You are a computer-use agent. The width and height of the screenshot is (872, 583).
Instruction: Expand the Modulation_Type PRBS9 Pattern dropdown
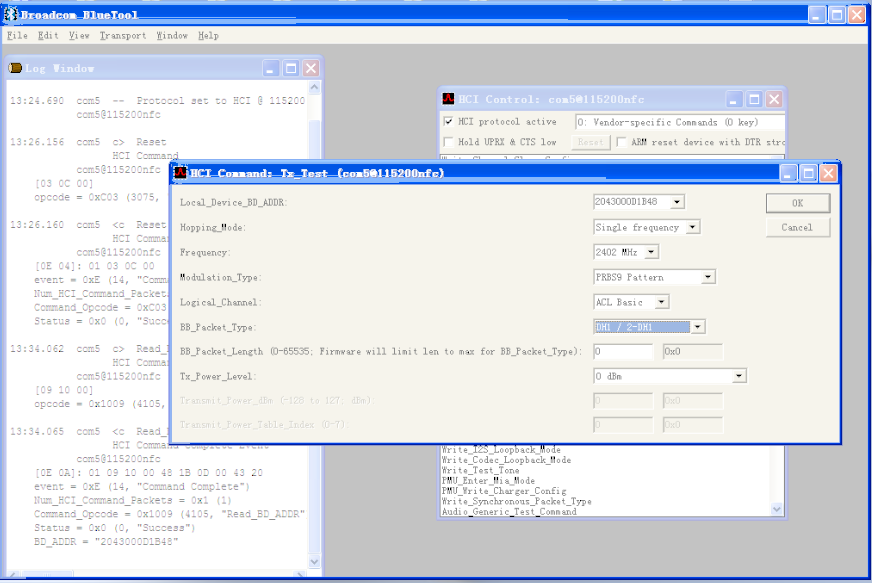[707, 277]
